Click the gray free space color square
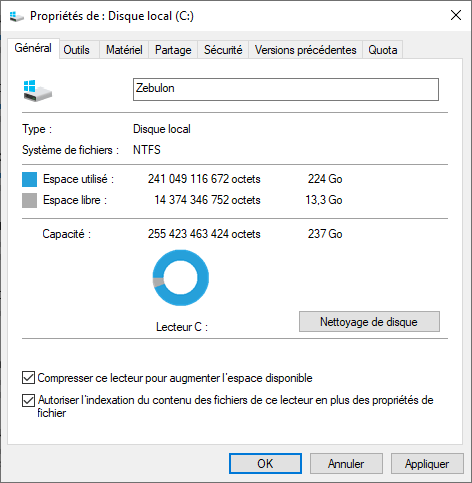Image resolution: width=472 pixels, height=483 pixels. 29,201
